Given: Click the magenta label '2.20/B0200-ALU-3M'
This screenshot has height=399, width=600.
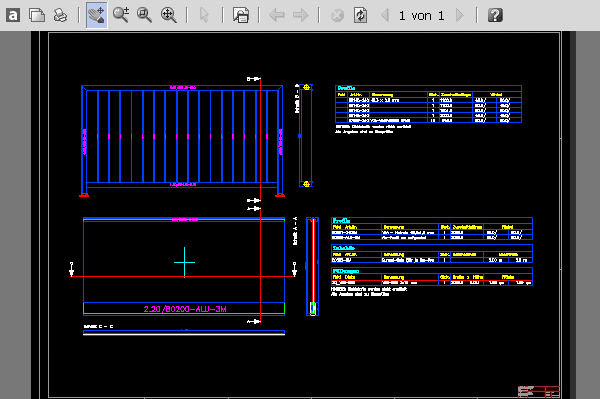Looking at the screenshot, I should coord(185,309).
